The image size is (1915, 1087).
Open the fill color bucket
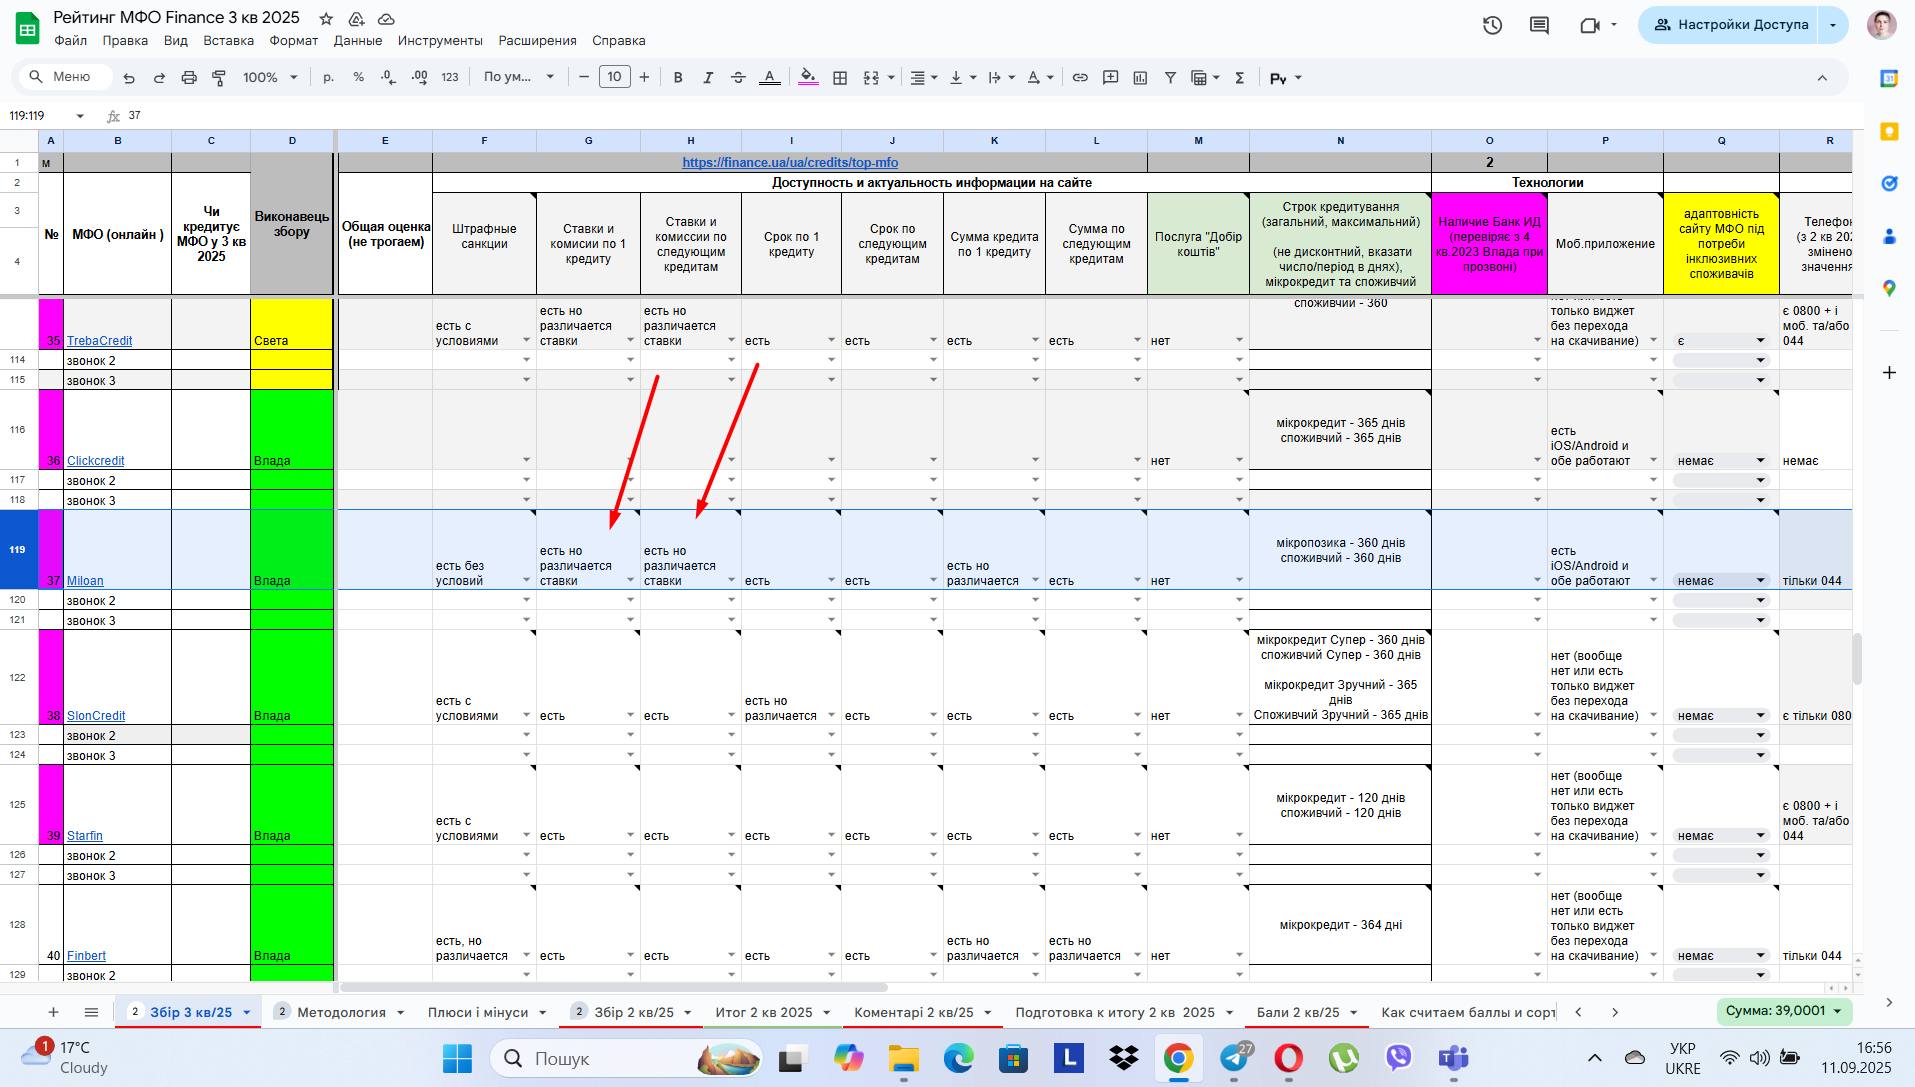point(808,77)
